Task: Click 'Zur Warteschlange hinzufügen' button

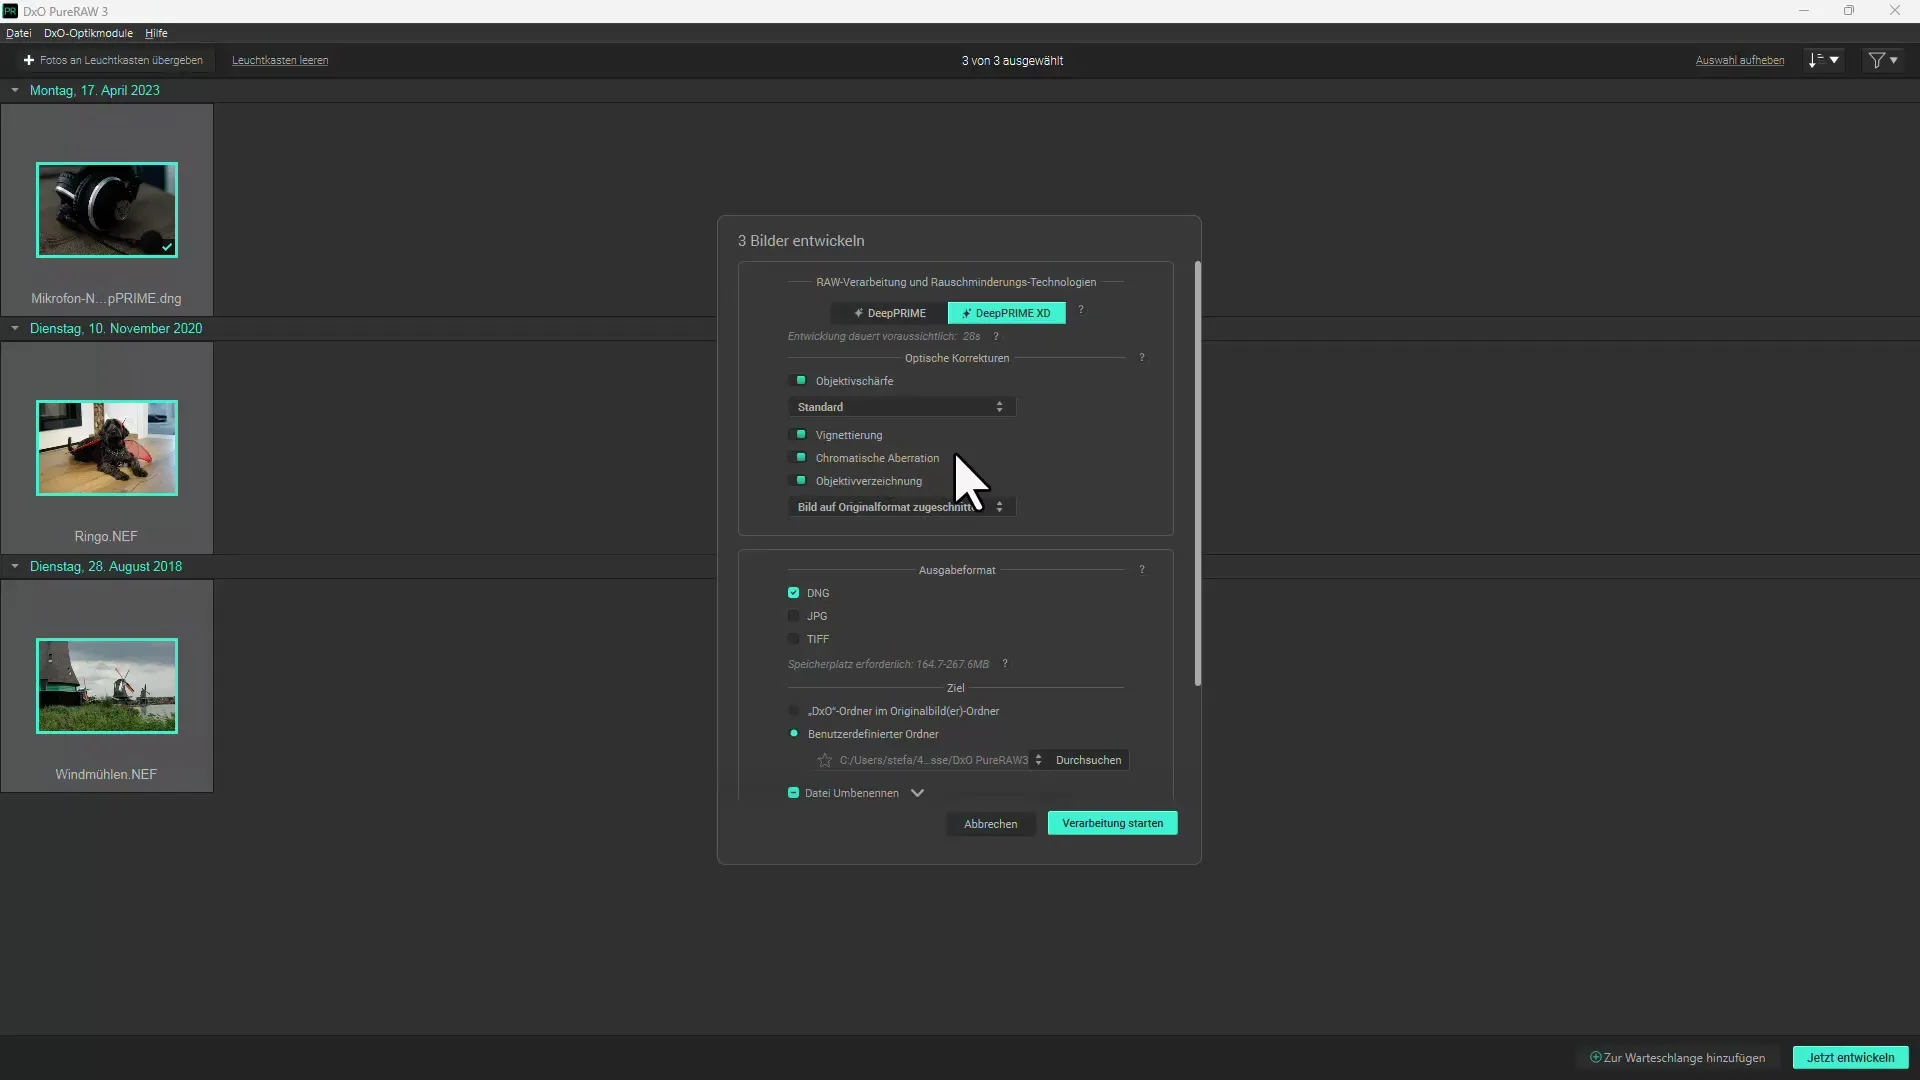Action: click(1677, 1058)
